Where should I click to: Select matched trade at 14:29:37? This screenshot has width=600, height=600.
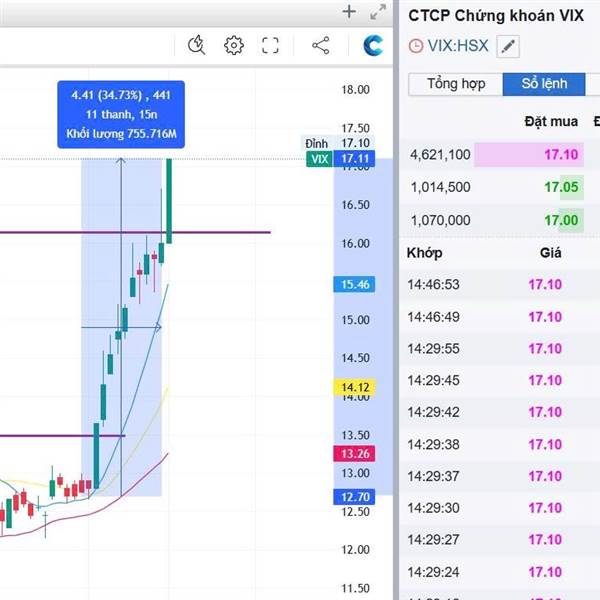click(x=499, y=476)
